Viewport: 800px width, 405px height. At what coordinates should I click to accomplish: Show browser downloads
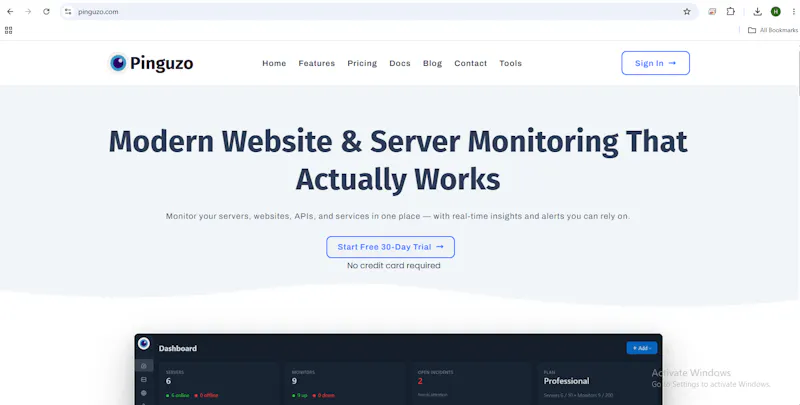pyautogui.click(x=758, y=11)
